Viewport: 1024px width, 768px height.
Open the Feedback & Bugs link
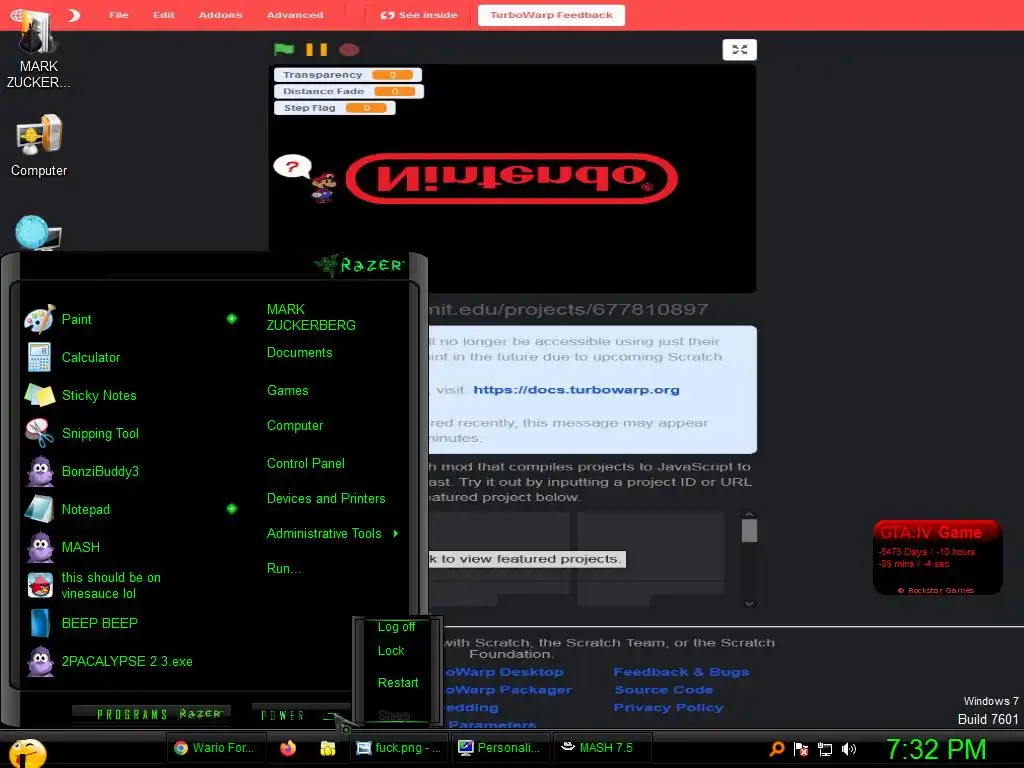click(x=681, y=672)
